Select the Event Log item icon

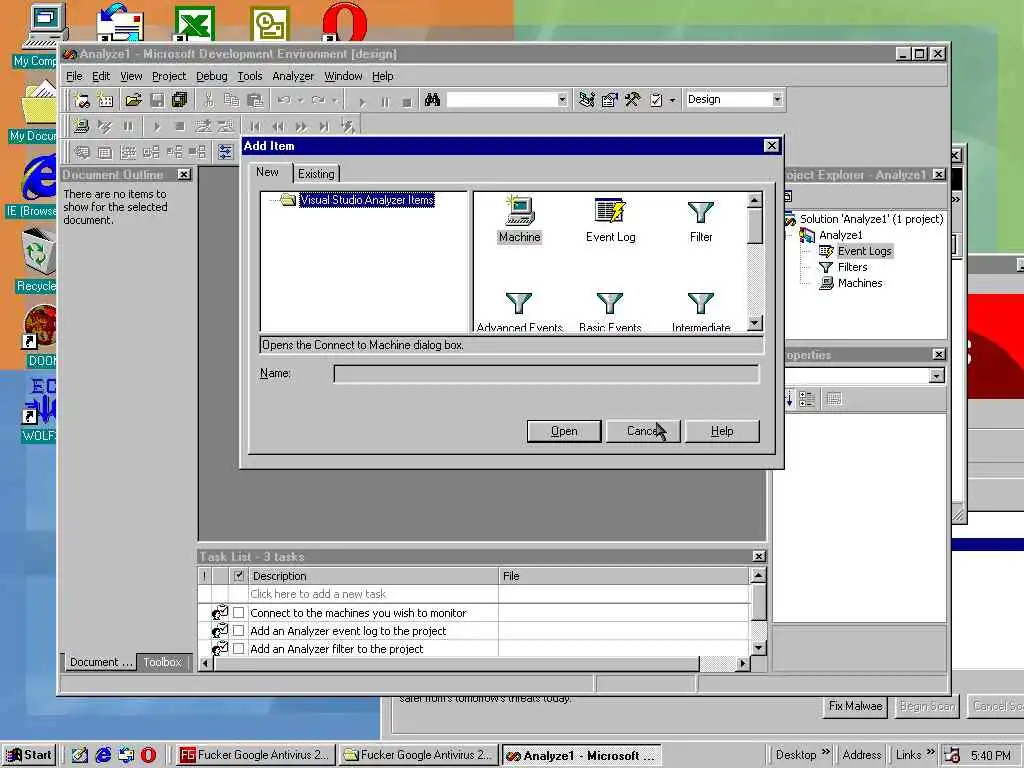click(x=610, y=210)
